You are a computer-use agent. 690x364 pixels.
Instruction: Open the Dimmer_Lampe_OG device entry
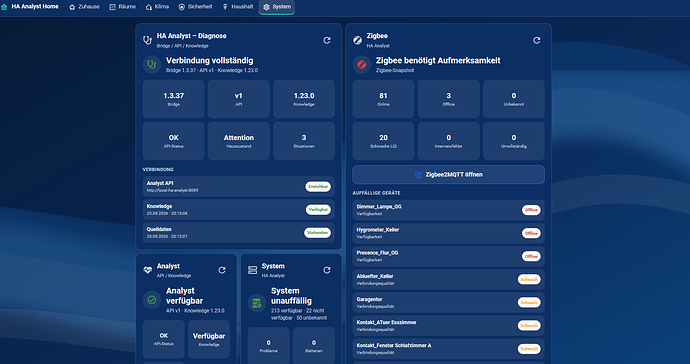[448, 210]
